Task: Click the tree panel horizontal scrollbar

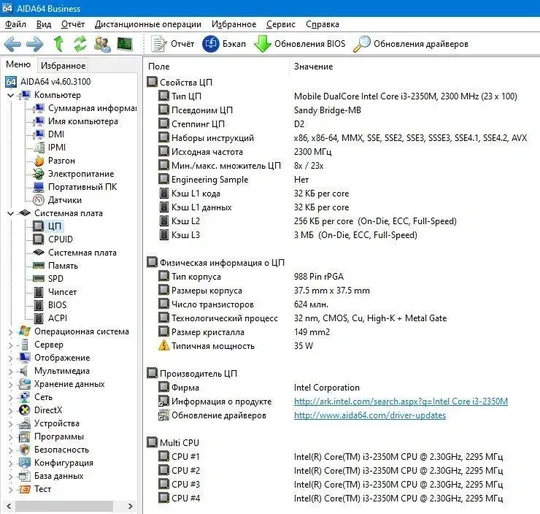Action: tap(64, 506)
